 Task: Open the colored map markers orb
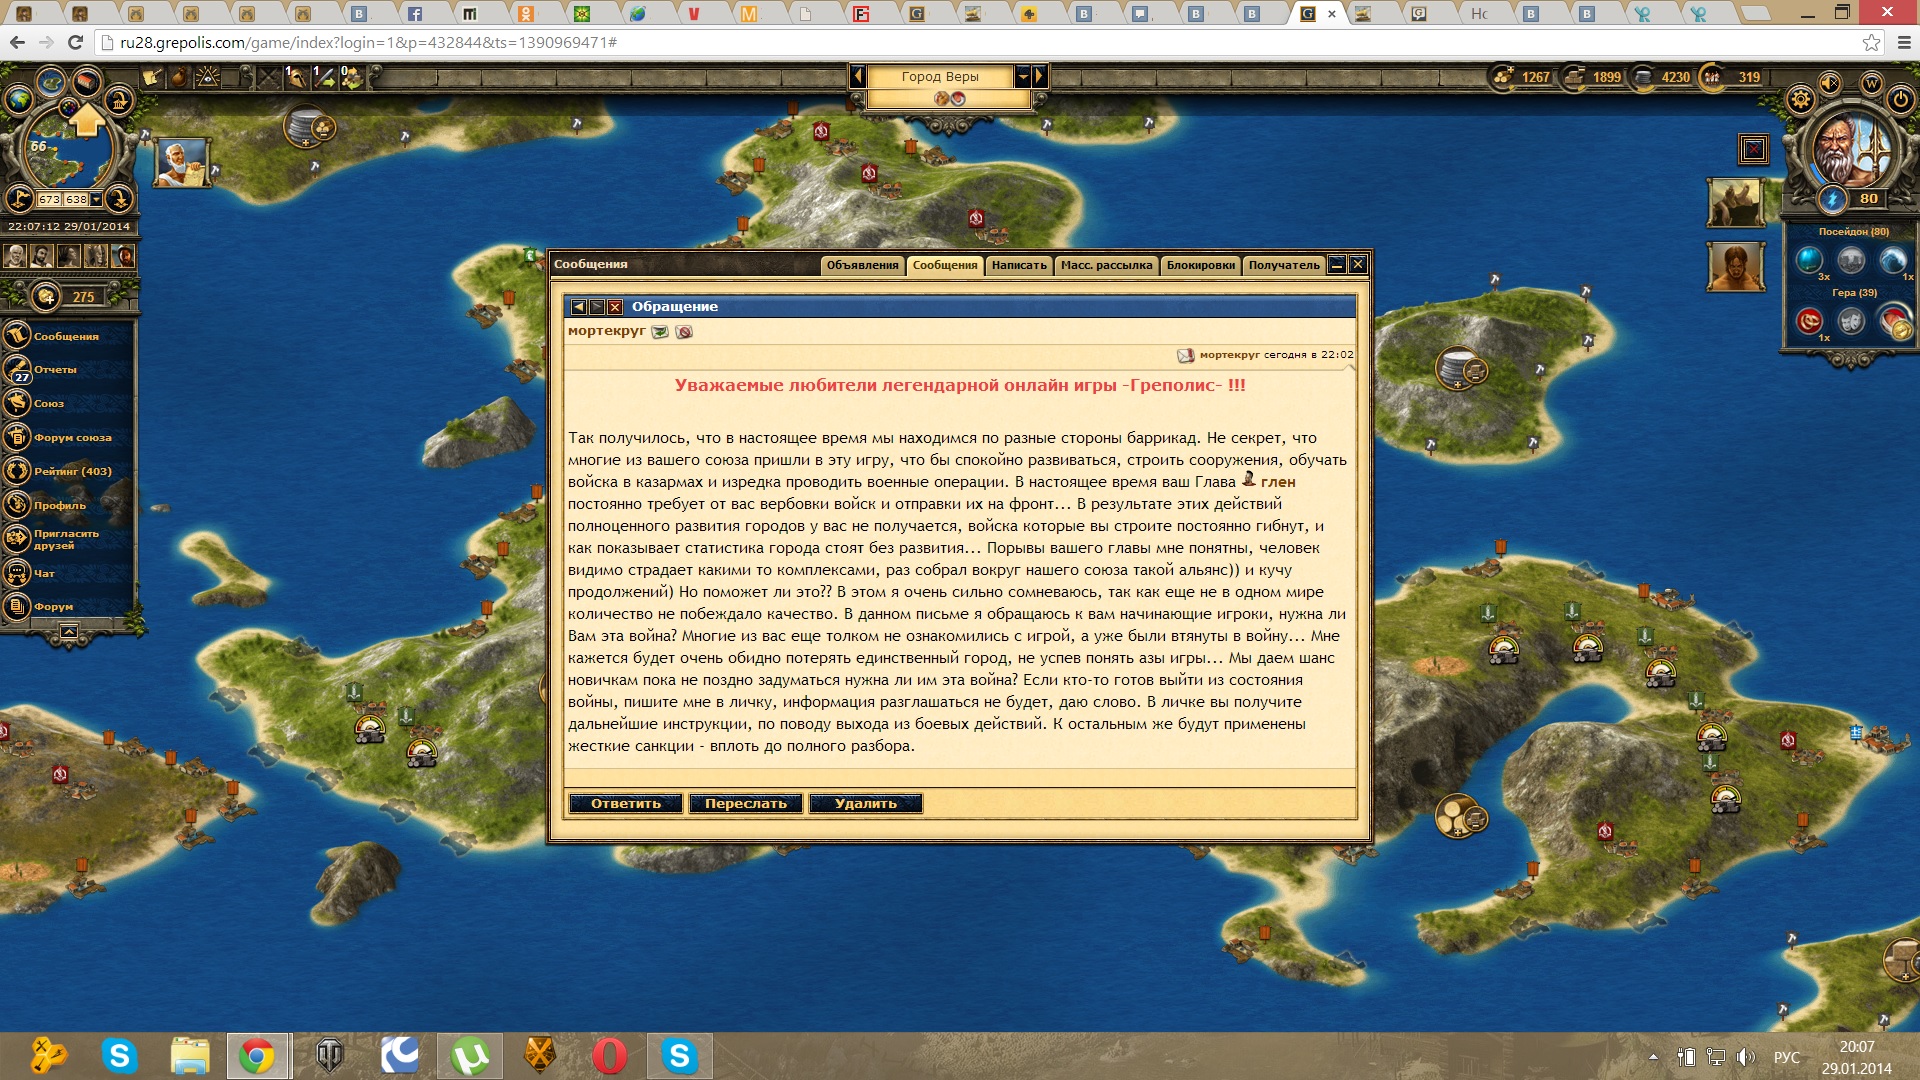[x=68, y=106]
